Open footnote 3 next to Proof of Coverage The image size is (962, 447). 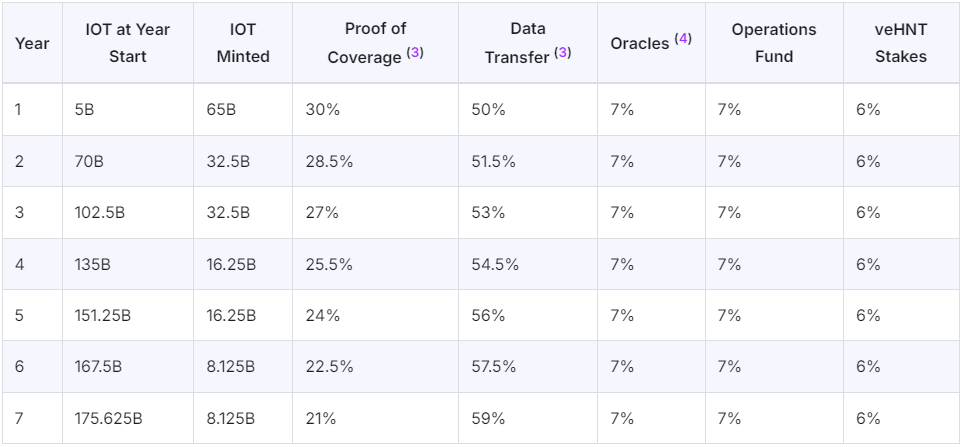coord(415,54)
